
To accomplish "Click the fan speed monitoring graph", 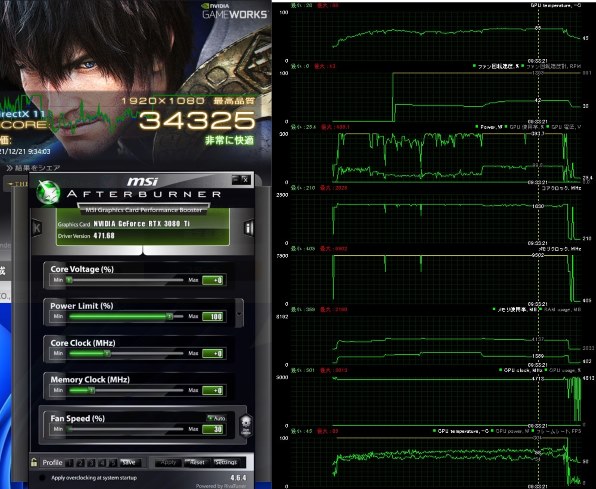I will tap(435, 97).
